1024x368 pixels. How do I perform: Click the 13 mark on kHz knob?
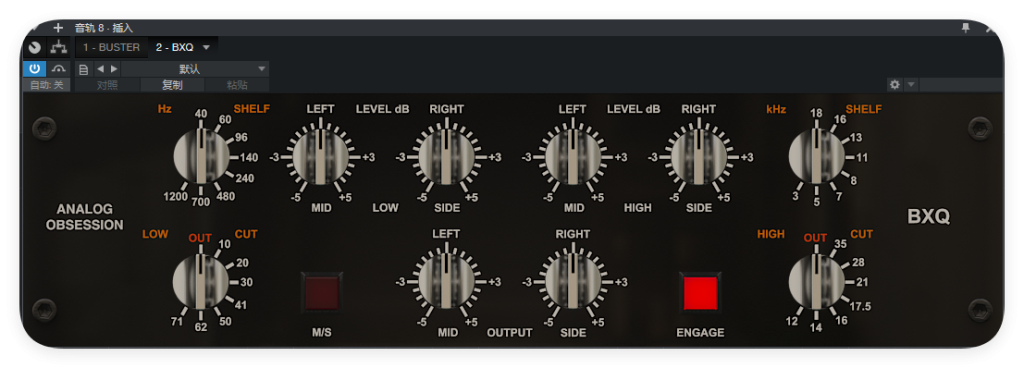(x=856, y=137)
